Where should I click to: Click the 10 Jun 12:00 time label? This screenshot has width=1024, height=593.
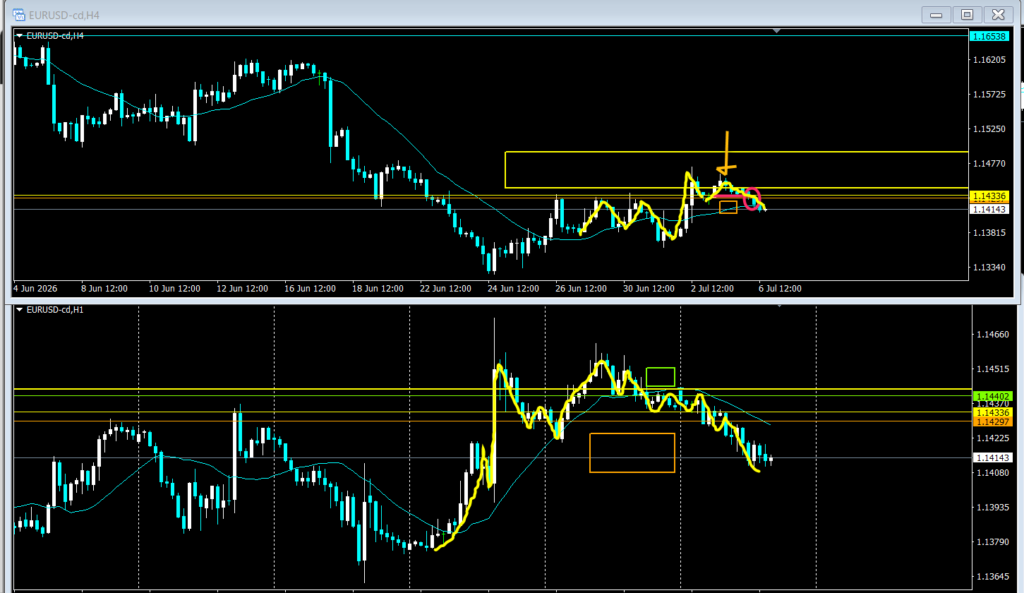174,289
